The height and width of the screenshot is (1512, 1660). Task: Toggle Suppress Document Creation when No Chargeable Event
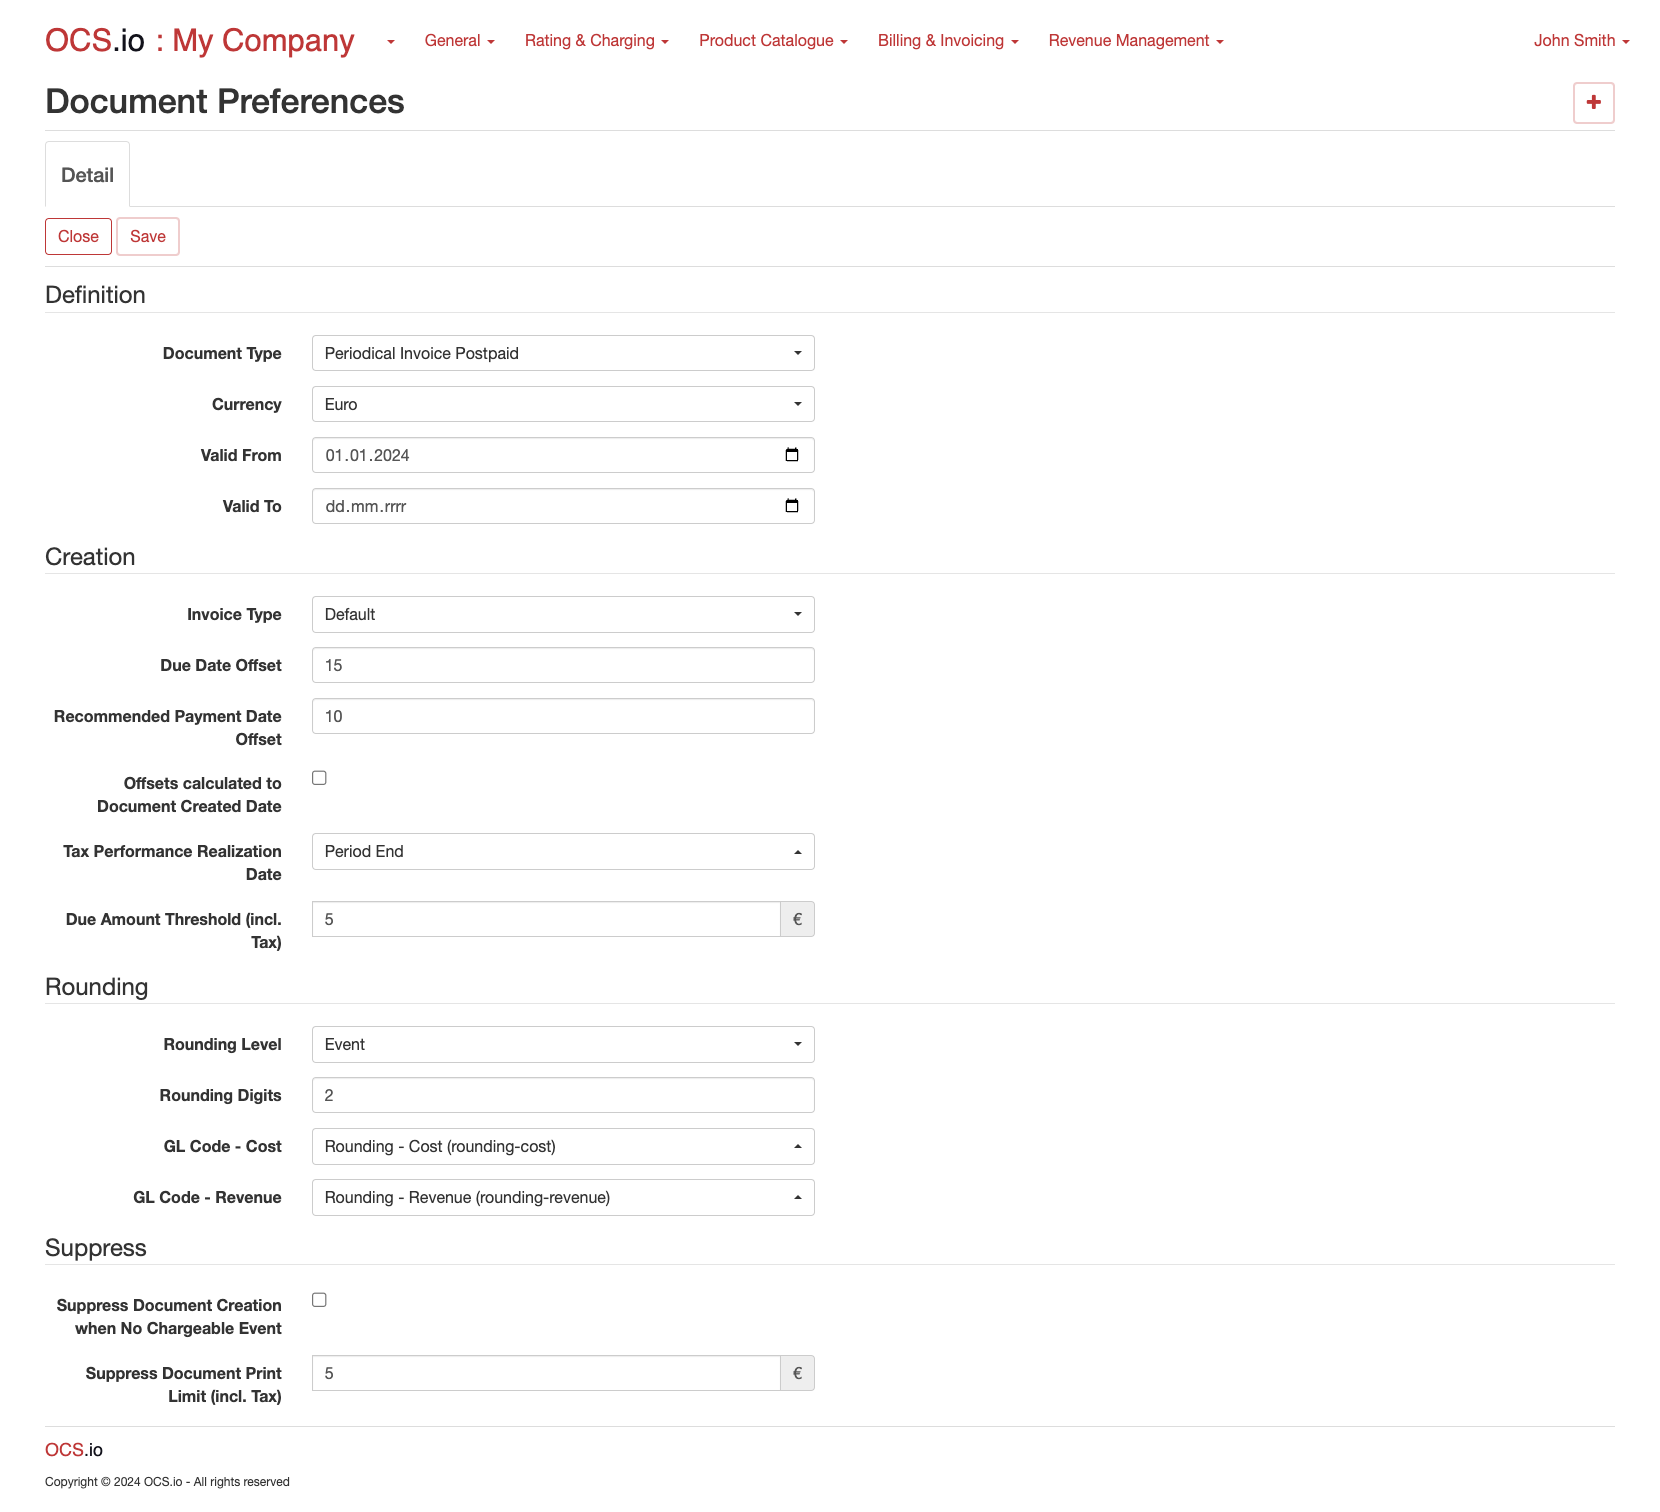(319, 1300)
